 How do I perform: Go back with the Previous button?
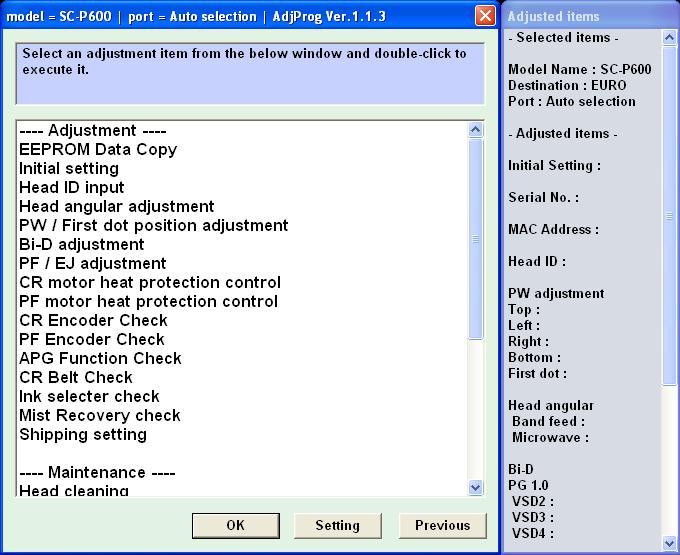(x=442, y=525)
